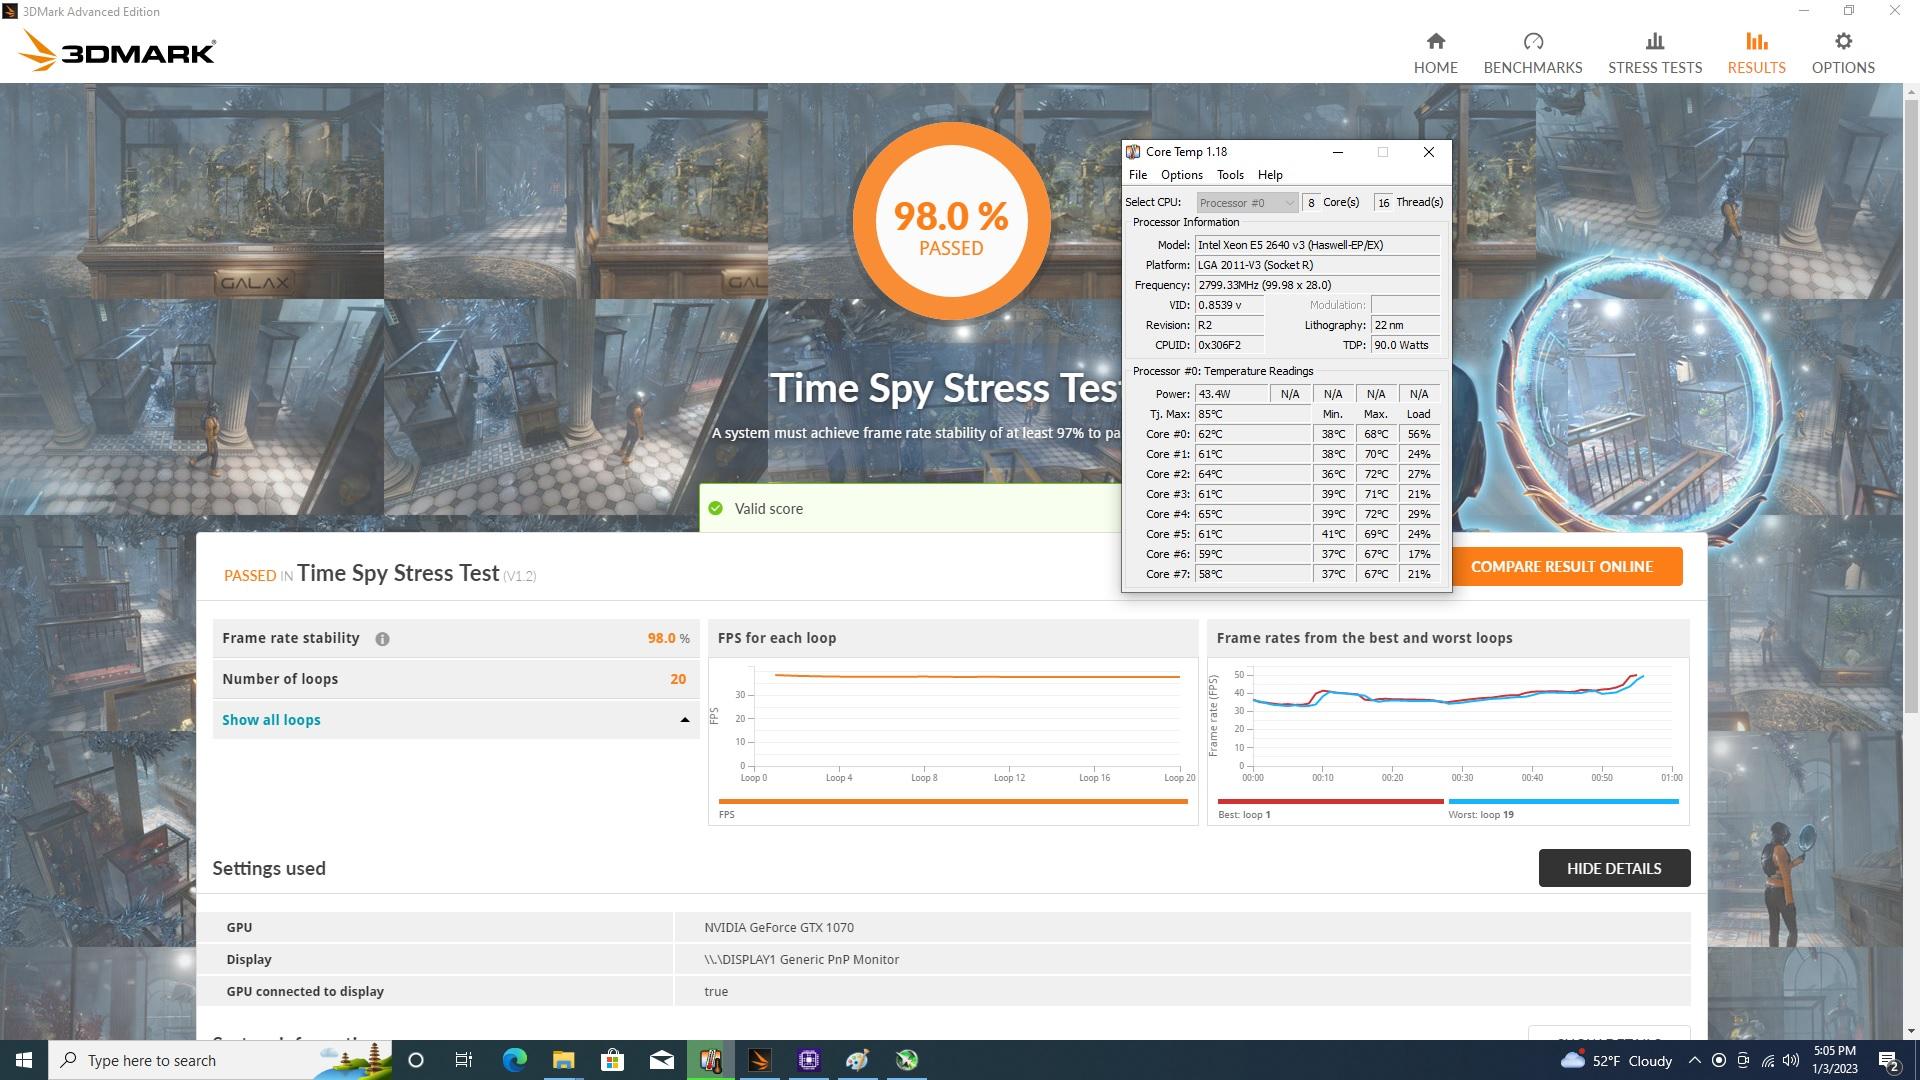The height and width of the screenshot is (1080, 1920).
Task: Click the Core Temp title bar icon
Action: point(1133,152)
